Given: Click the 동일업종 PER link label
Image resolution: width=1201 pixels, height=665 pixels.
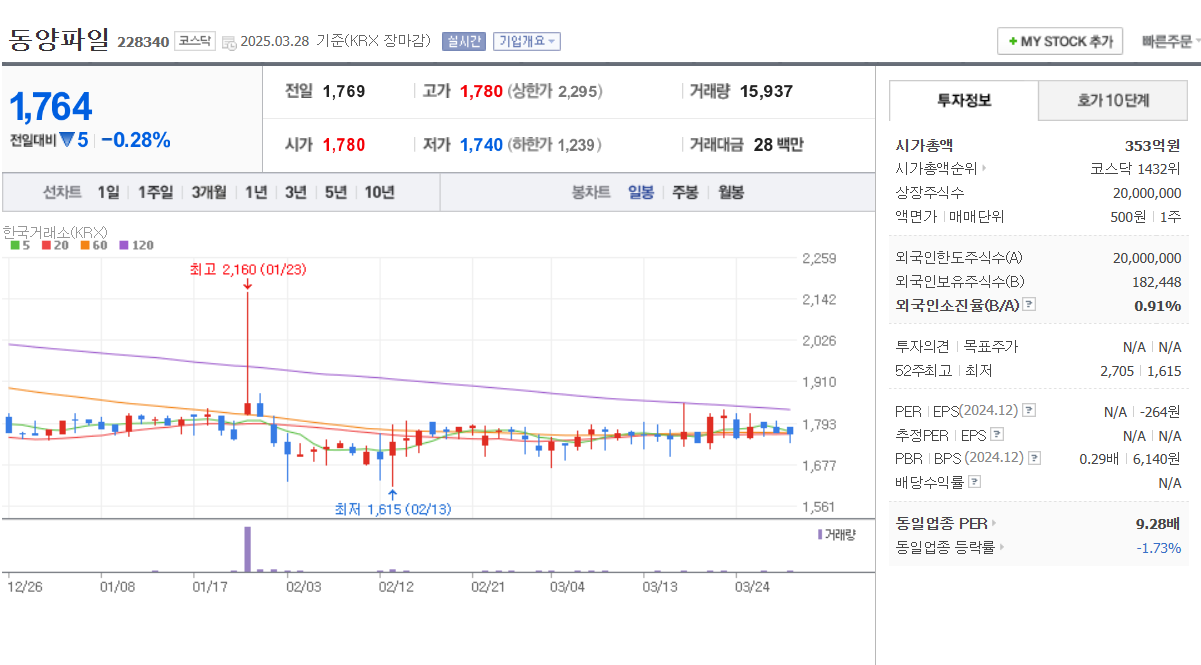Looking at the screenshot, I should [941, 523].
